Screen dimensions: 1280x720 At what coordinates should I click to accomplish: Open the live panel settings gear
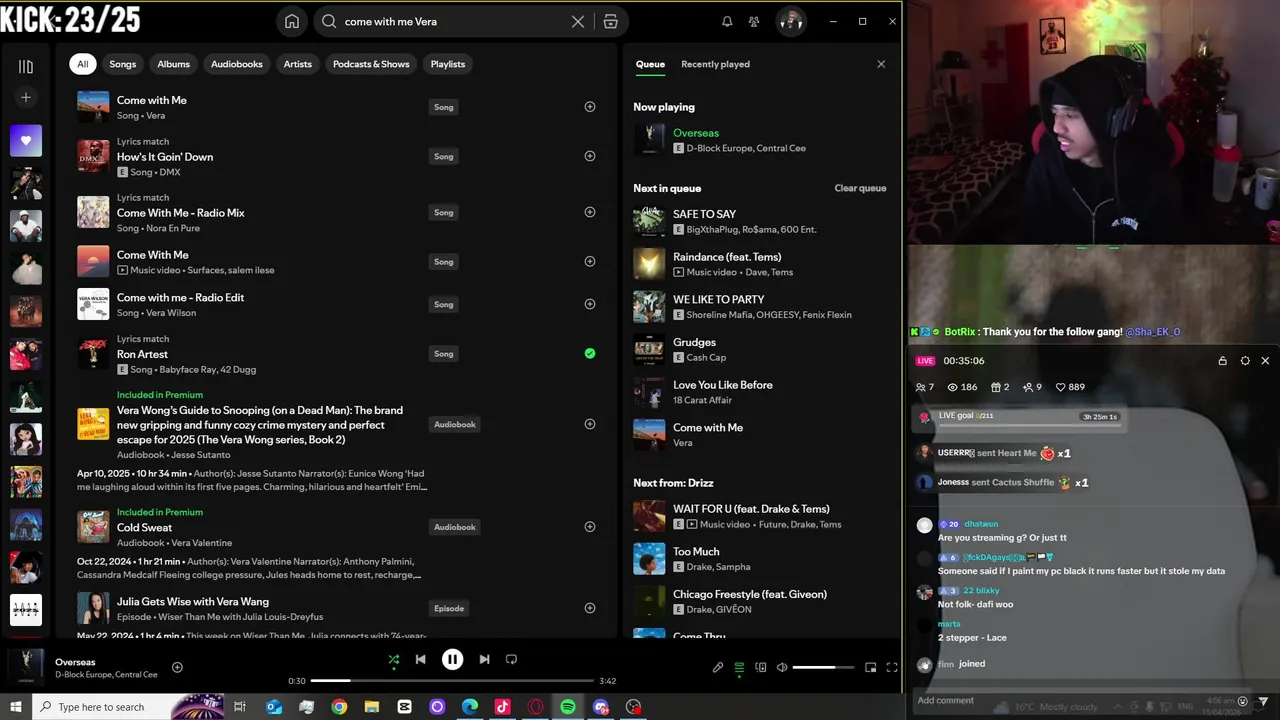point(1245,361)
